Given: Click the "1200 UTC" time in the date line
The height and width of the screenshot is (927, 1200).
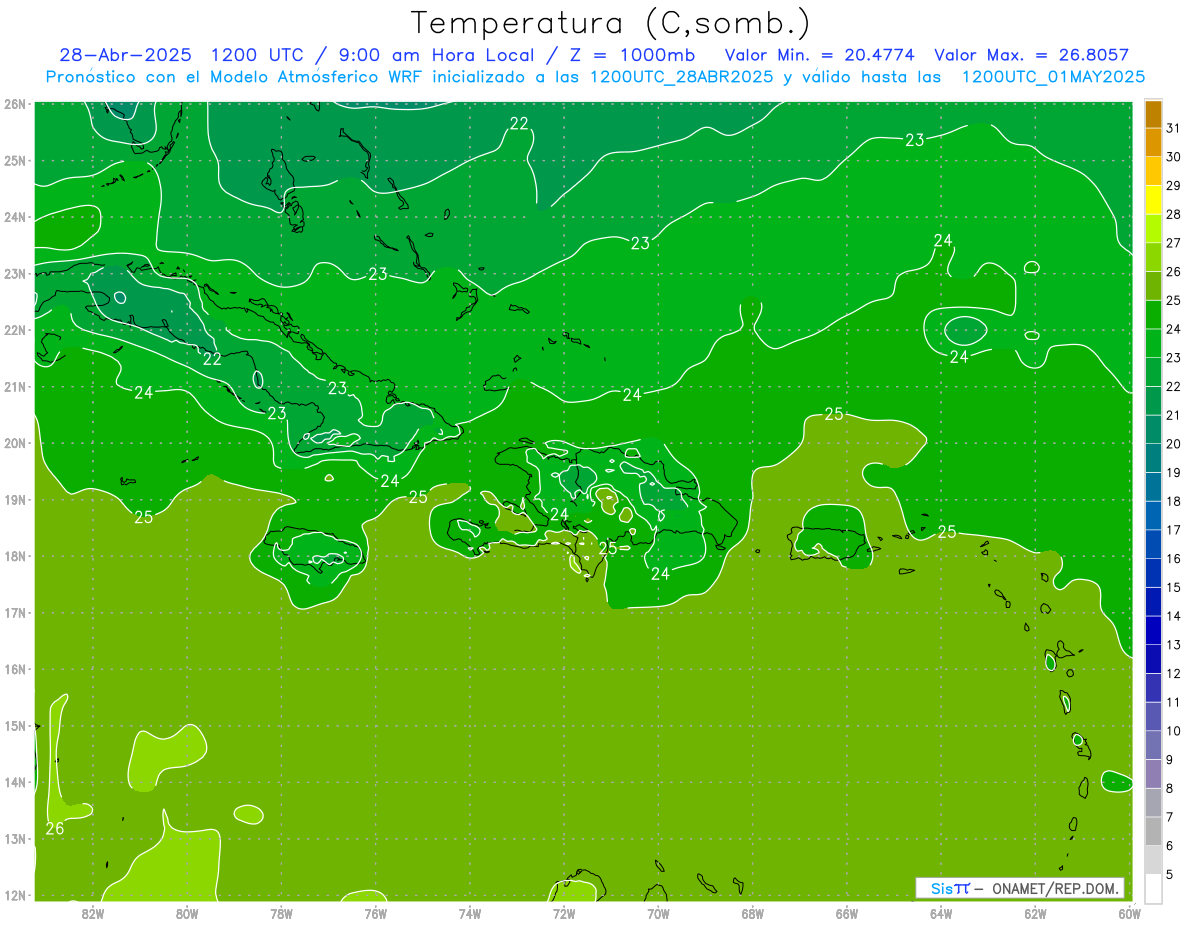Looking at the screenshot, I should [258, 56].
